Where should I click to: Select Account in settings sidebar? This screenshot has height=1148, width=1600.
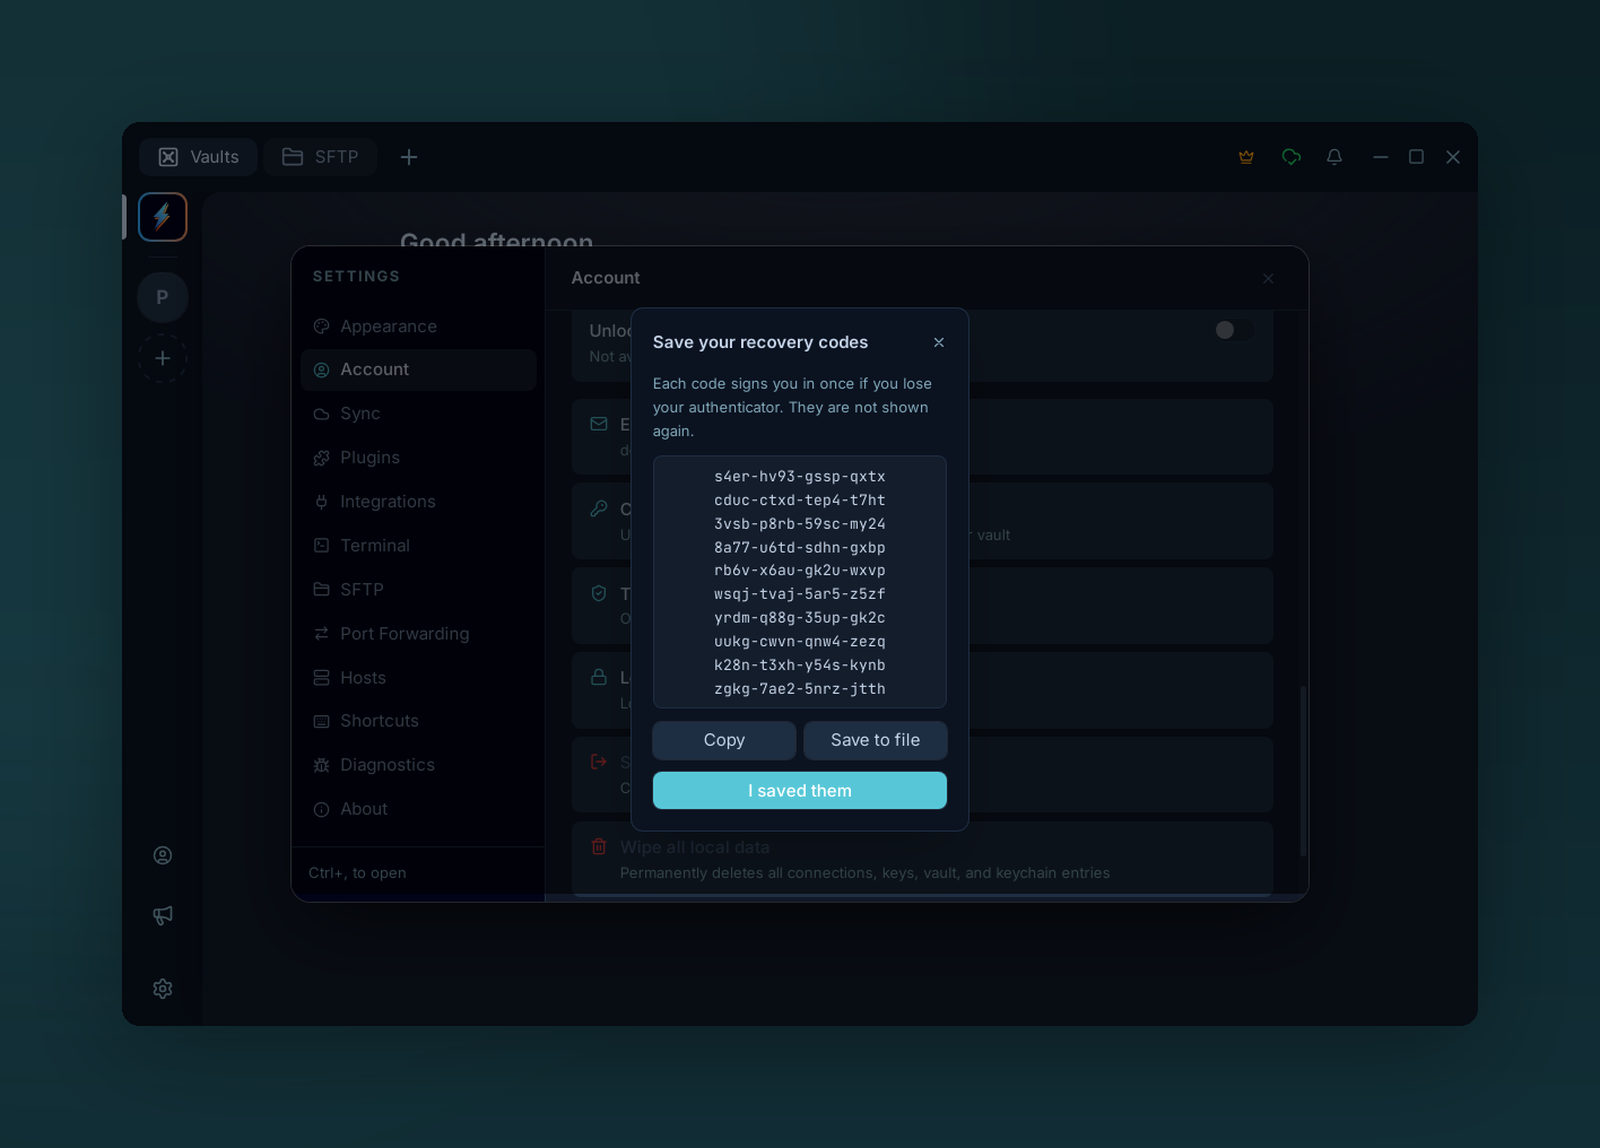click(418, 370)
